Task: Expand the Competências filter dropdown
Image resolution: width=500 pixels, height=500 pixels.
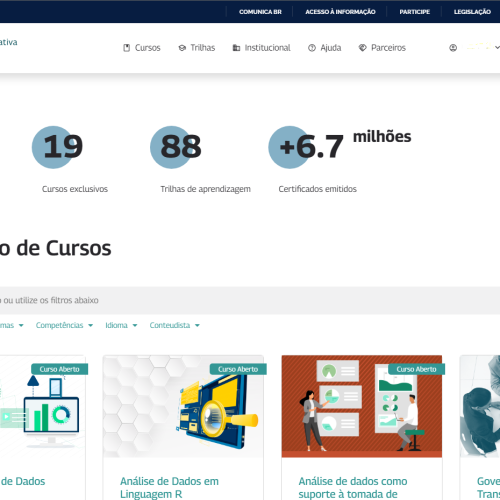Action: click(x=64, y=325)
